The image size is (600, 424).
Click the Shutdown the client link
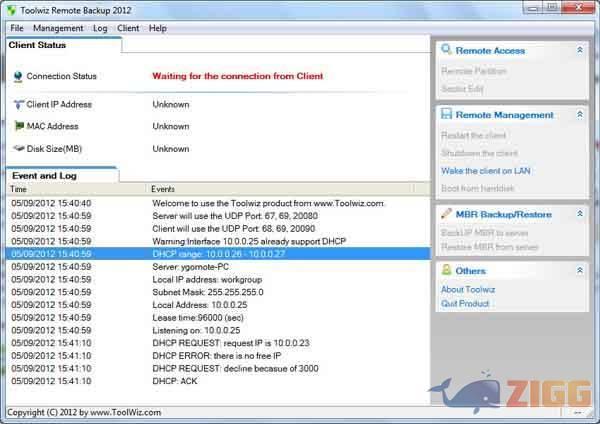(x=479, y=153)
